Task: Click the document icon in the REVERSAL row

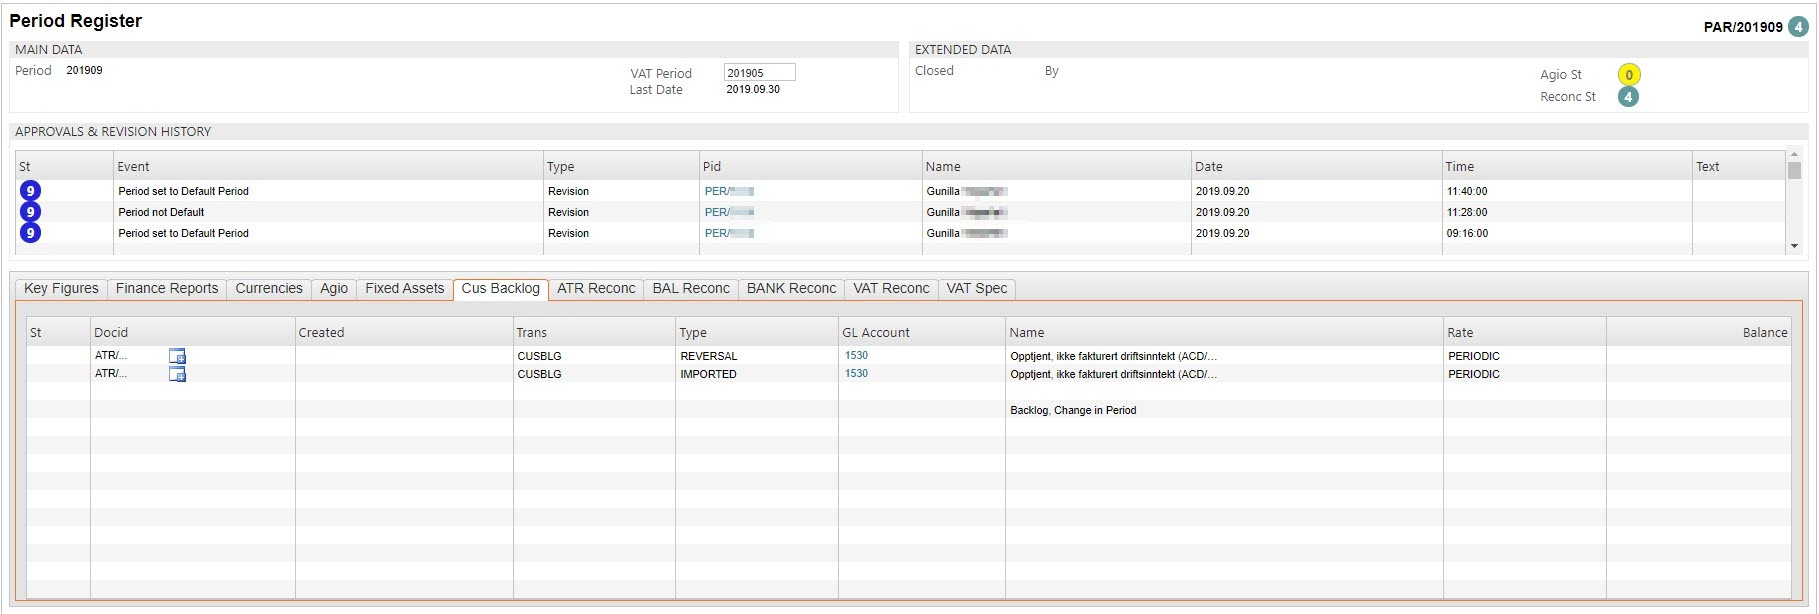Action: 177,356
